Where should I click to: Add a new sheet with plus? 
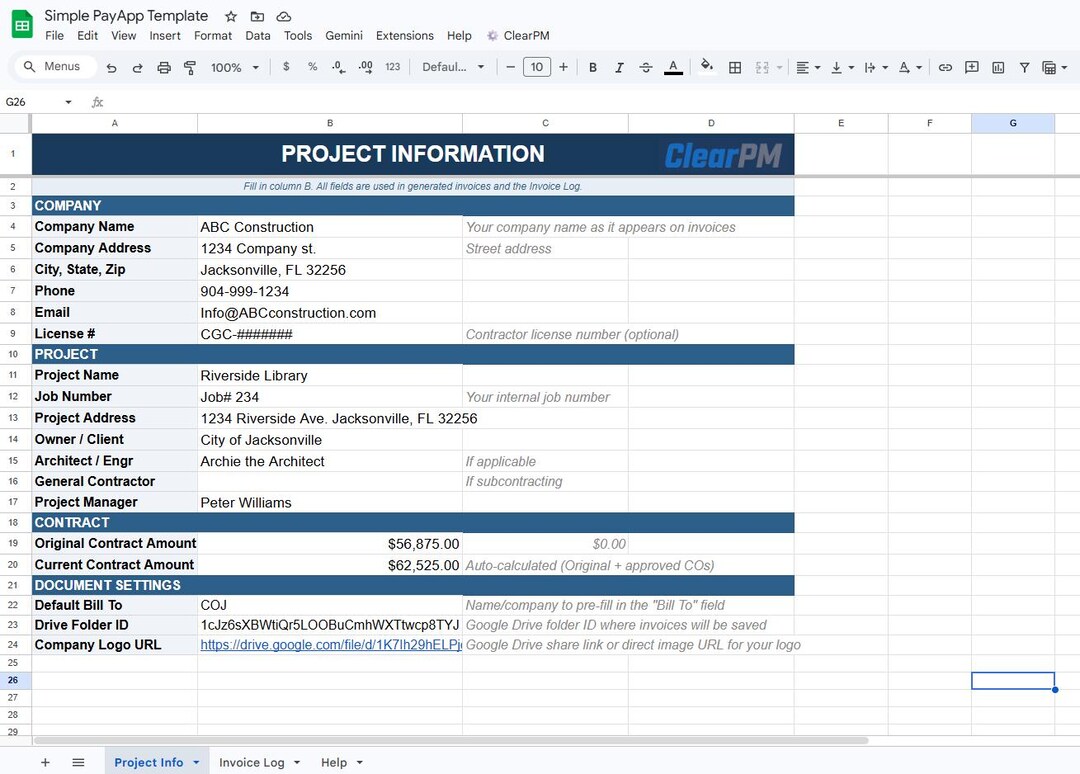pyautogui.click(x=45, y=762)
